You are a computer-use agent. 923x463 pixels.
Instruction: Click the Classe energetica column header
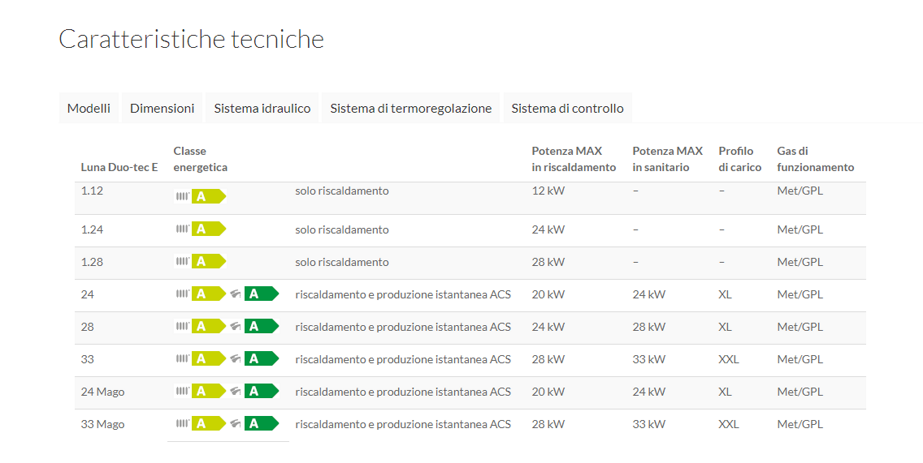click(200, 159)
